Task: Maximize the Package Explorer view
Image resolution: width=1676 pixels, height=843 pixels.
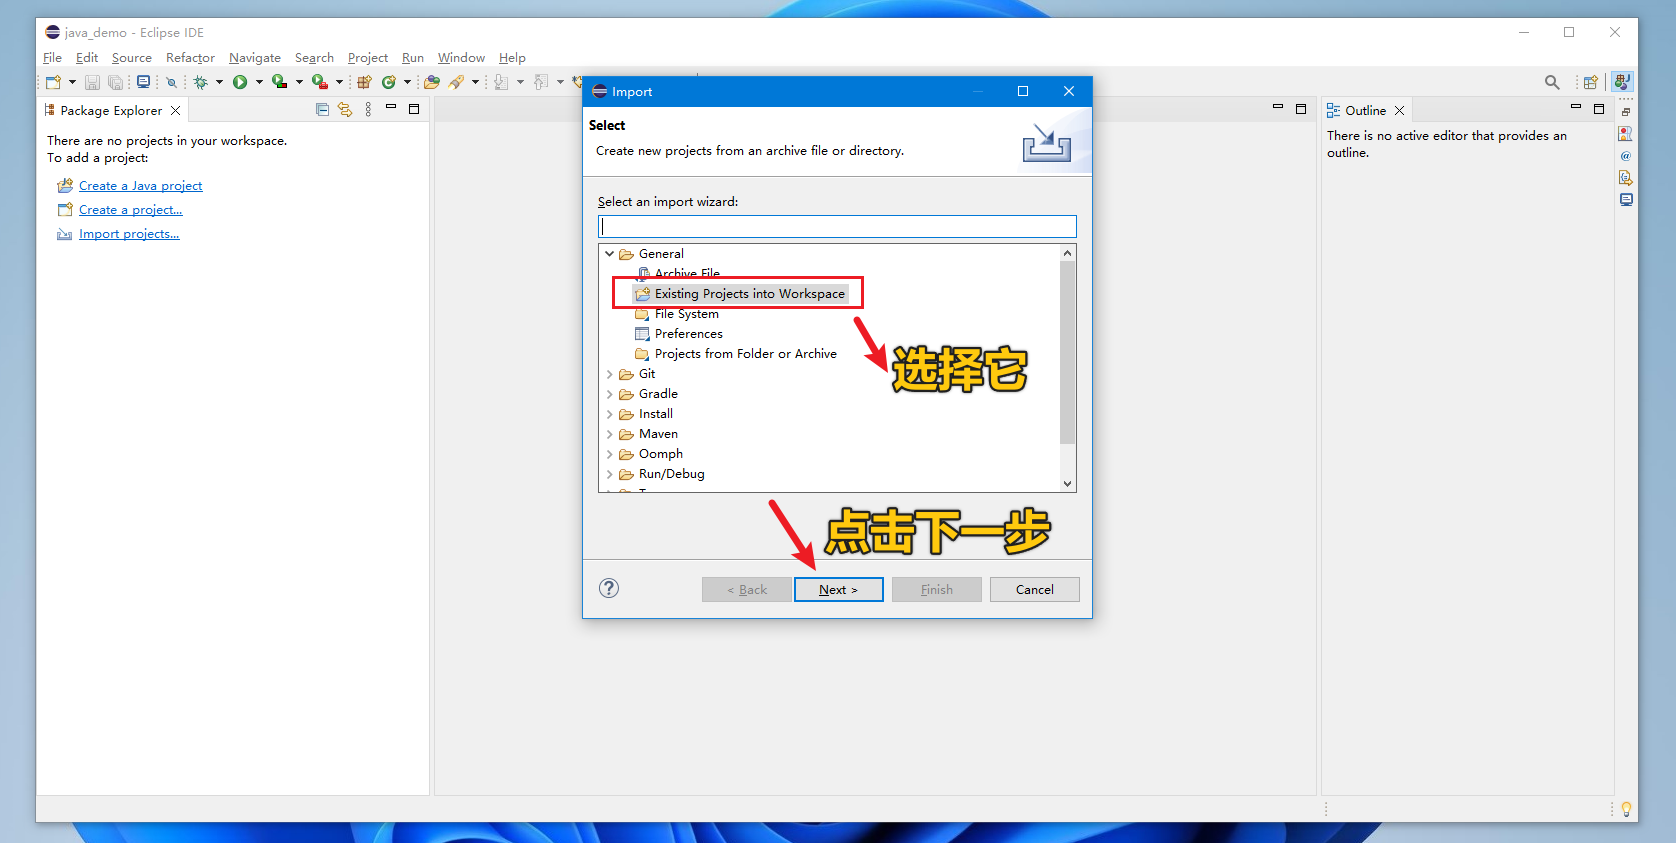Action: point(414,109)
